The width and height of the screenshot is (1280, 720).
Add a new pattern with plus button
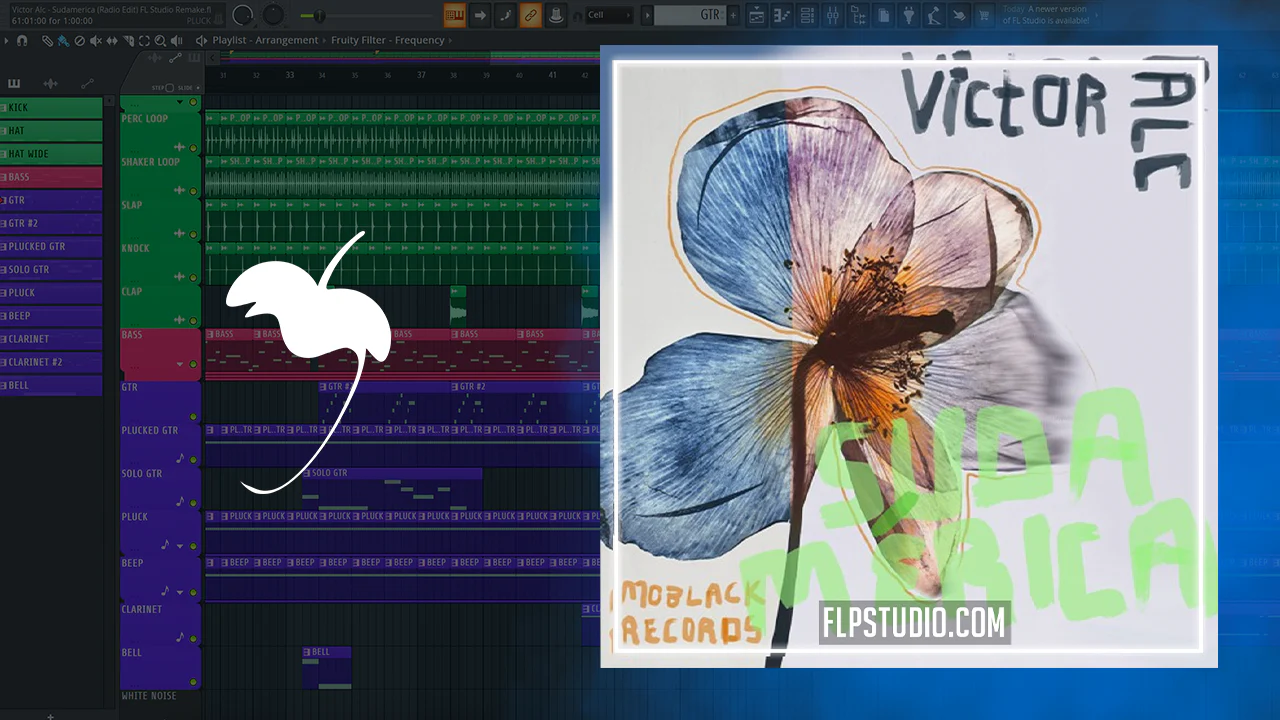point(733,15)
